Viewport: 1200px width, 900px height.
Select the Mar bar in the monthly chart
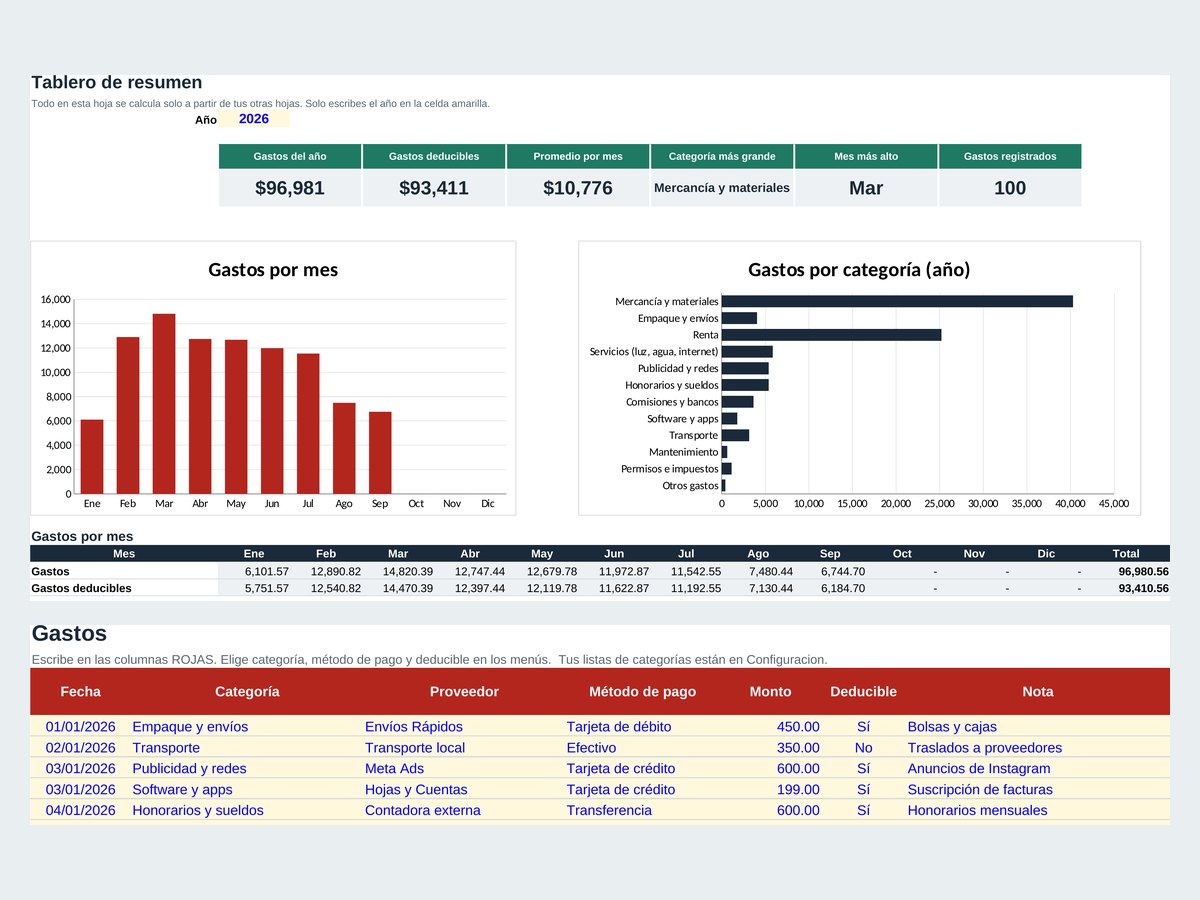(164, 404)
